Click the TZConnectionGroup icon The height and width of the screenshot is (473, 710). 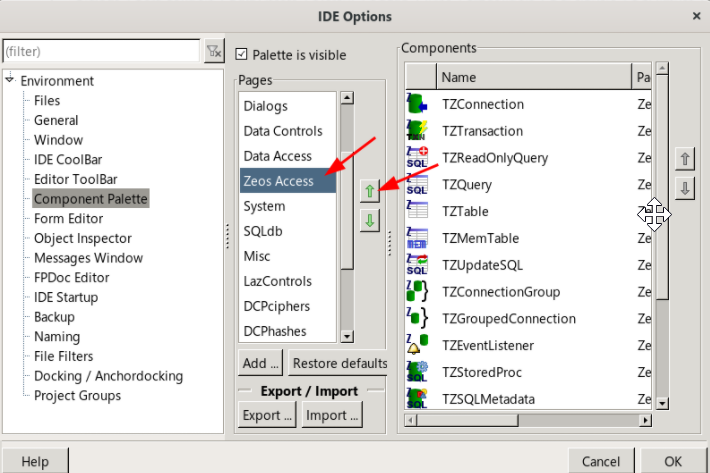pos(417,291)
